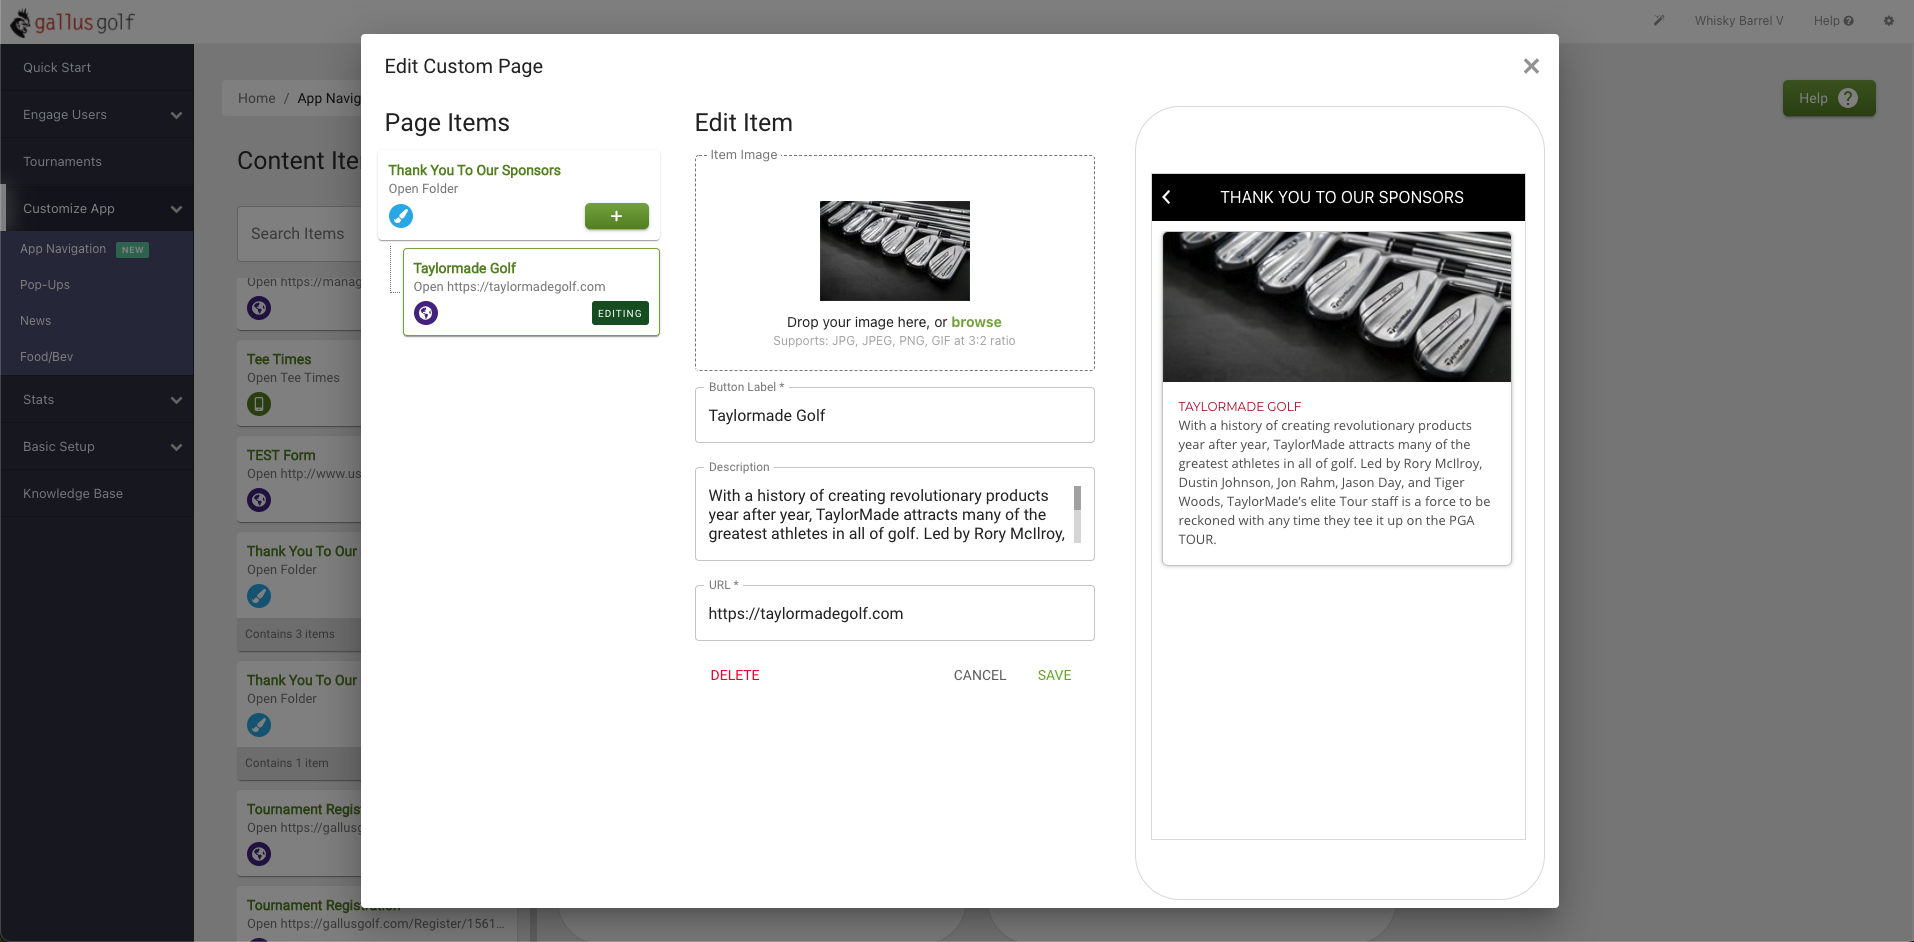Click the pencil edit icon in top bar
1914x942 pixels.
tap(1659, 20)
